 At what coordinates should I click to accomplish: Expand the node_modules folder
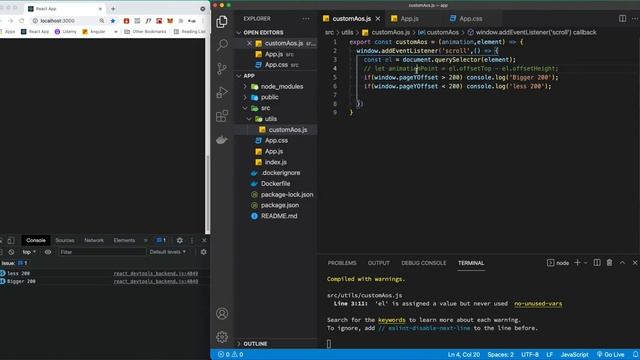(x=245, y=87)
